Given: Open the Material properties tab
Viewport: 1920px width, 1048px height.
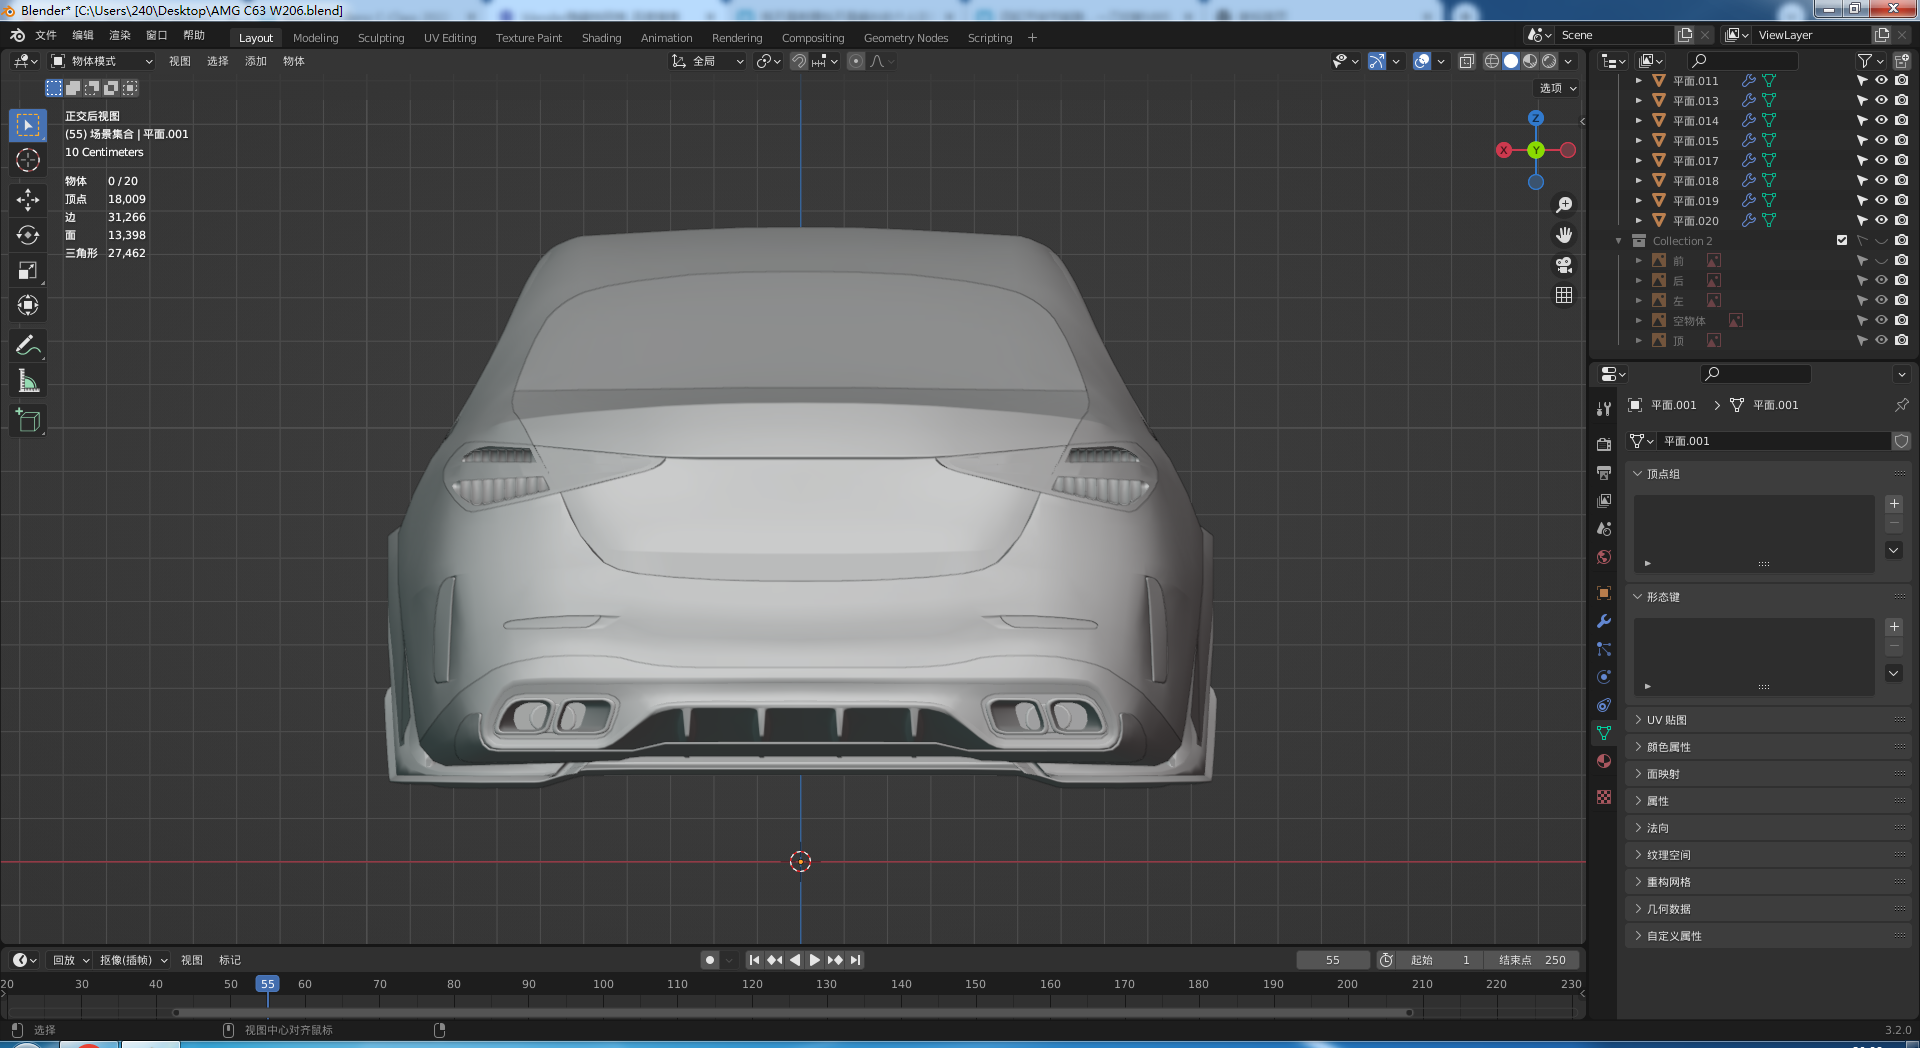Looking at the screenshot, I should (1604, 761).
